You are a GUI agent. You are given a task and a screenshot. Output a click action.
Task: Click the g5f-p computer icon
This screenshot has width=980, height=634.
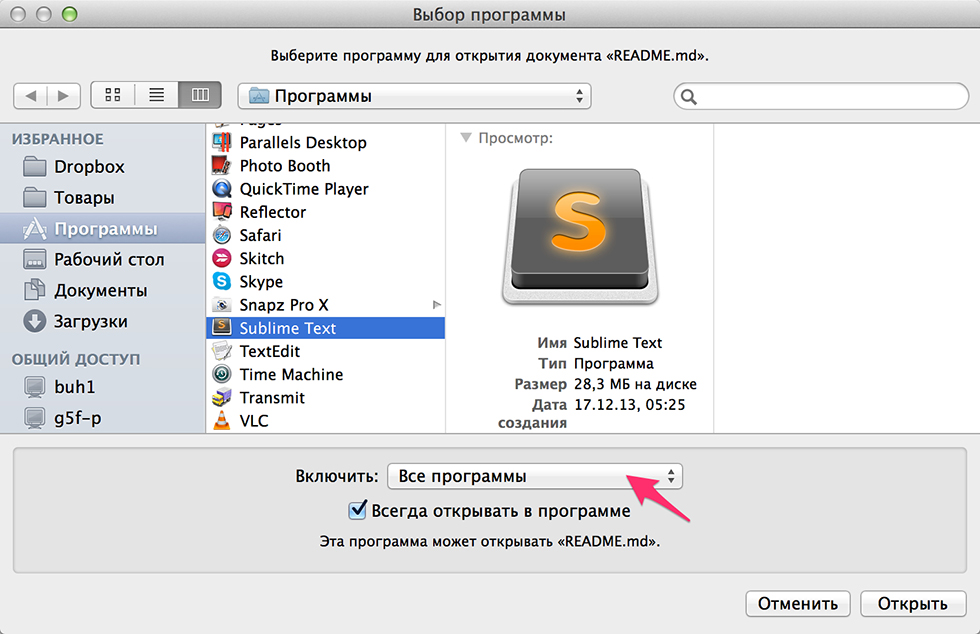tap(34, 418)
